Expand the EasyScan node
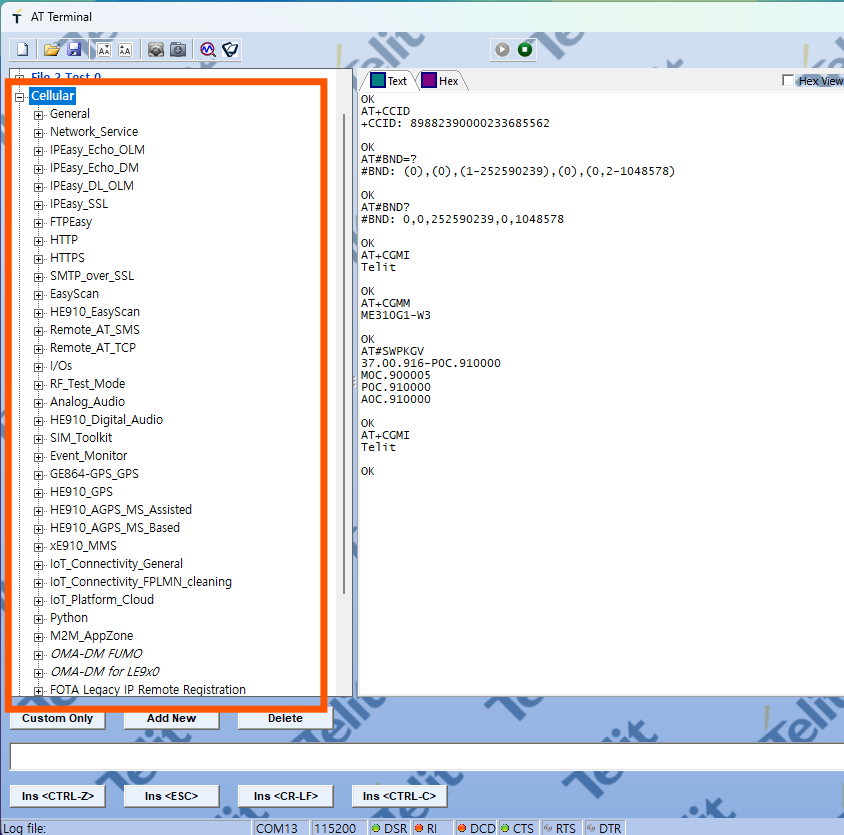The width and height of the screenshot is (844, 835). 38,294
